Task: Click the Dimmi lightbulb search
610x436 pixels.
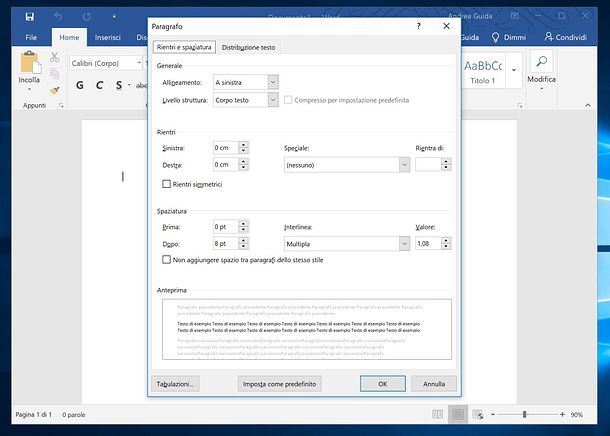Action: tap(509, 37)
